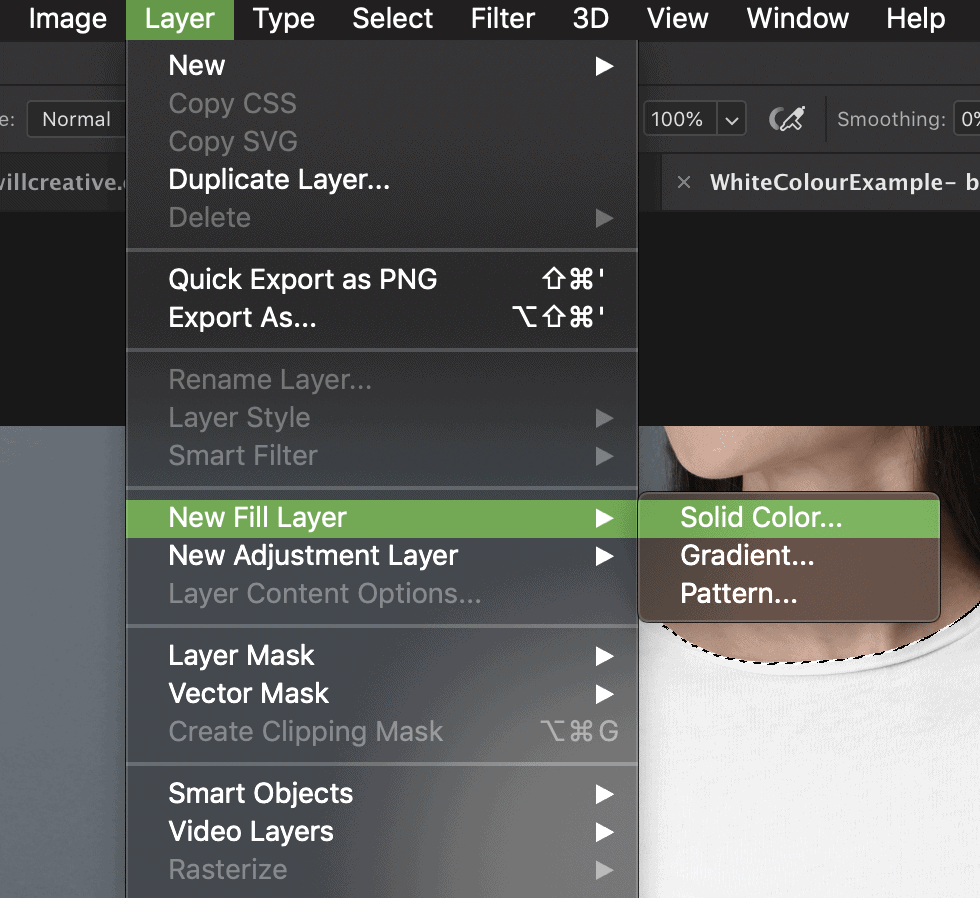Choose Duplicate Layer... from the Layer menu
Image resolution: width=980 pixels, height=898 pixels.
coord(382,180)
